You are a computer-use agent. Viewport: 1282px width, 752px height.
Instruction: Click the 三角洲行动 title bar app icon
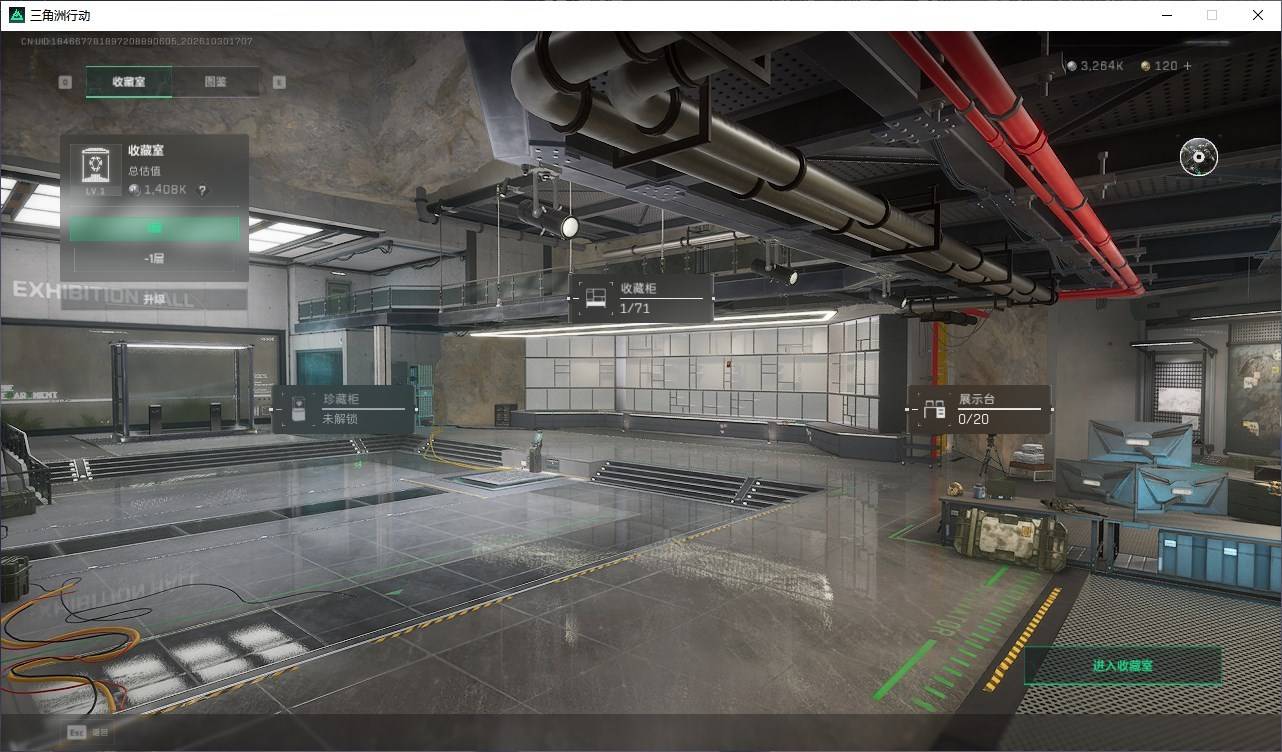coord(16,16)
